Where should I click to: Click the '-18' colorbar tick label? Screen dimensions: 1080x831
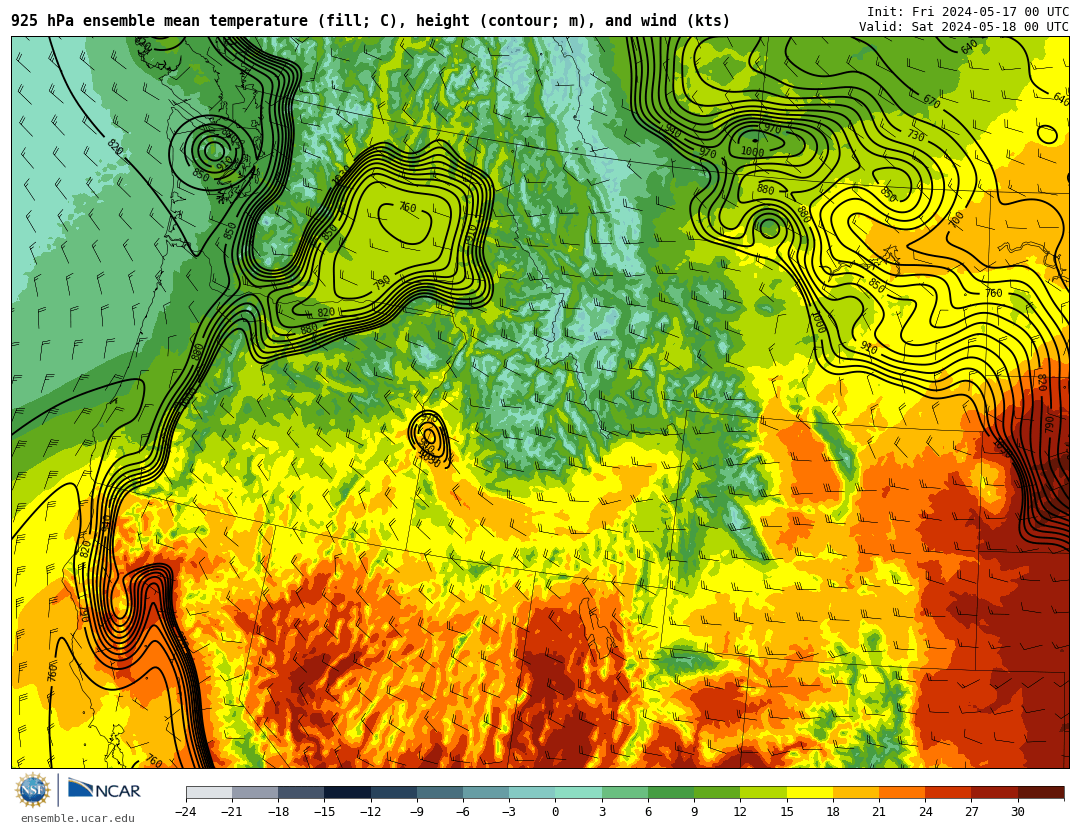point(278,812)
